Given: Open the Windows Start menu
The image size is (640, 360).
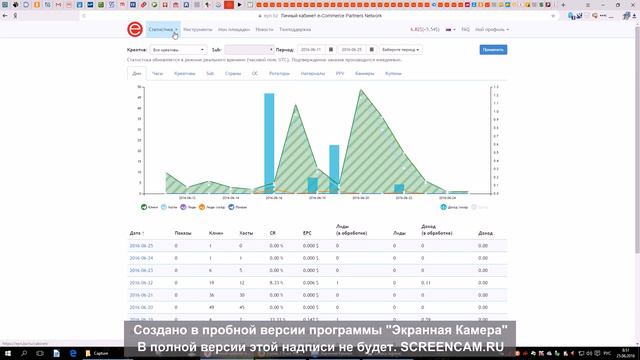Looking at the screenshot, I should pos(7,353).
